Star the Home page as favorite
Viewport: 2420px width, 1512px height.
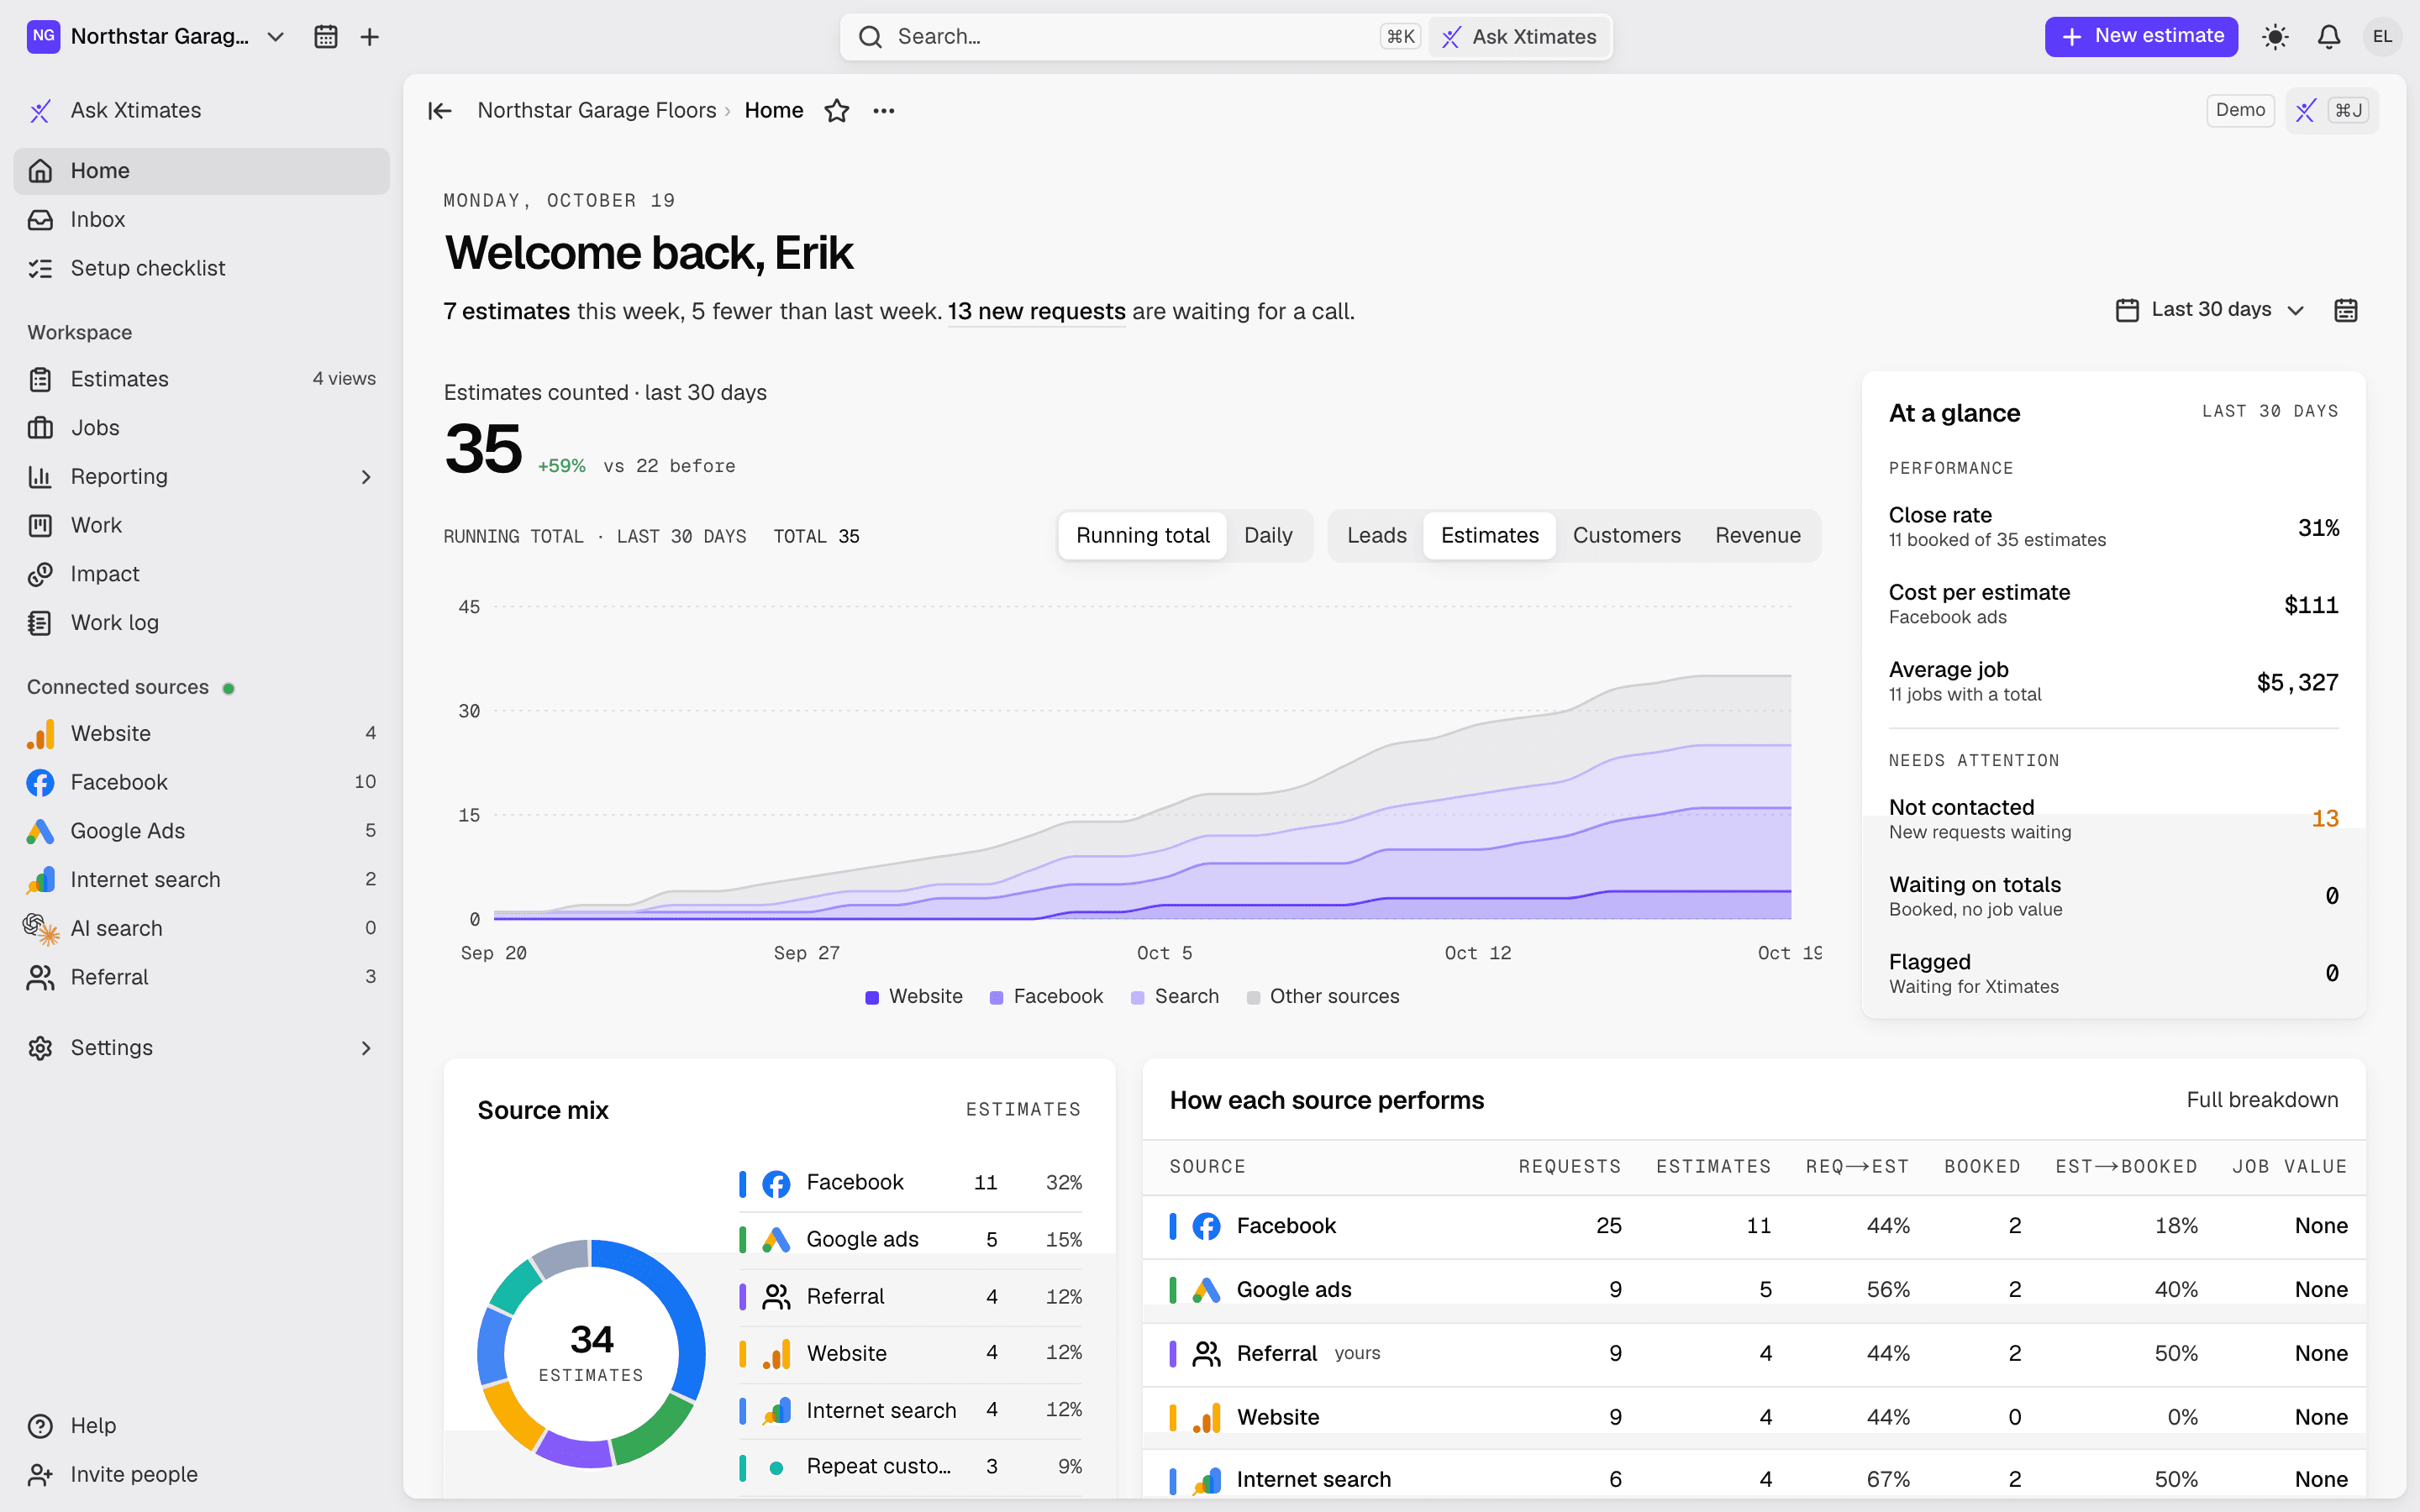(837, 110)
